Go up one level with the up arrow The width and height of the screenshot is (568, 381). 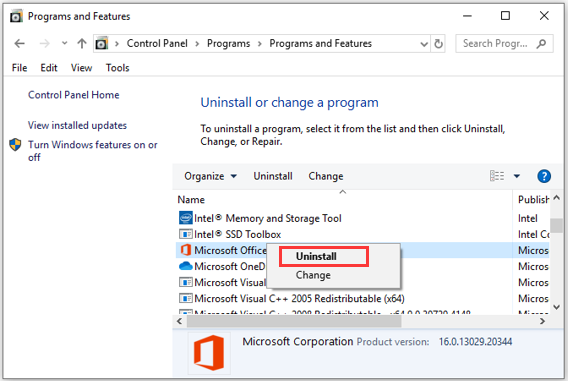click(x=82, y=43)
